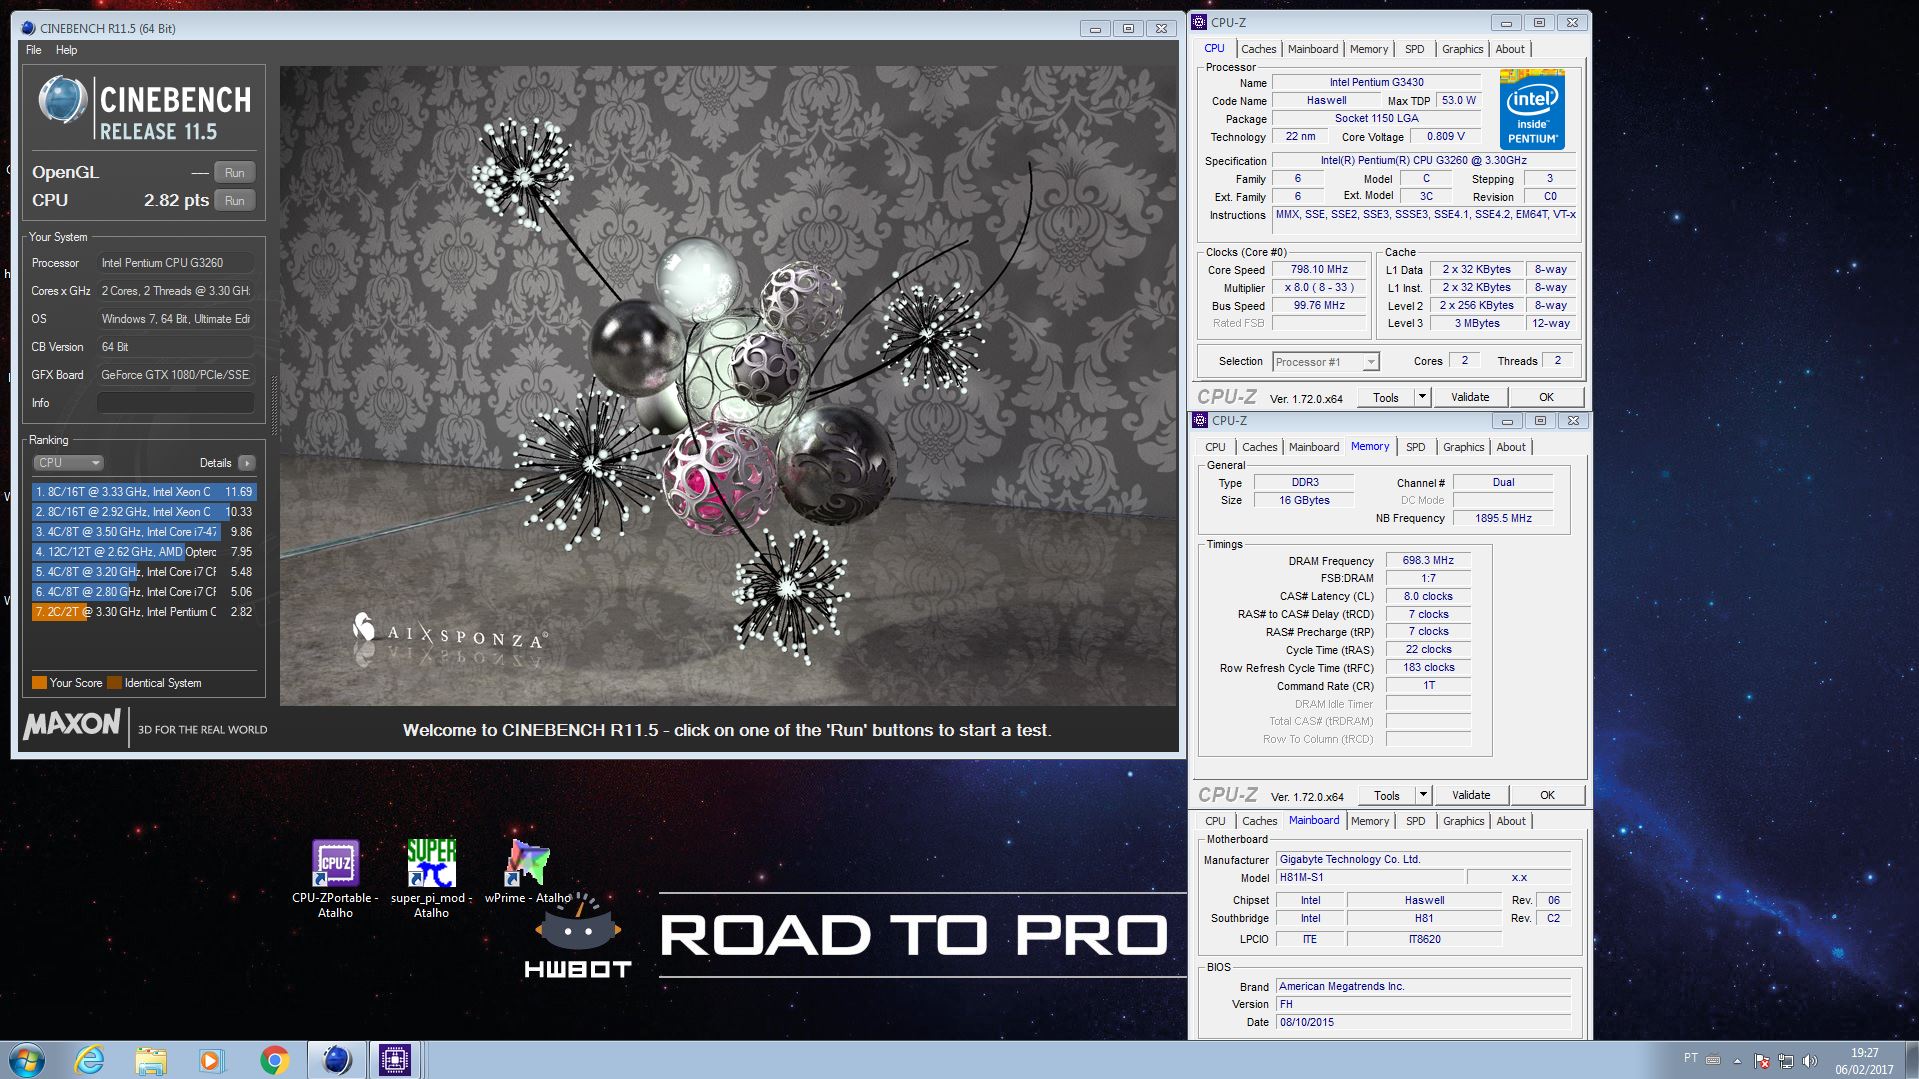This screenshot has width=1919, height=1079.
Task: Click Tools button in Memory CPU-Z
Action: pyautogui.click(x=1386, y=795)
